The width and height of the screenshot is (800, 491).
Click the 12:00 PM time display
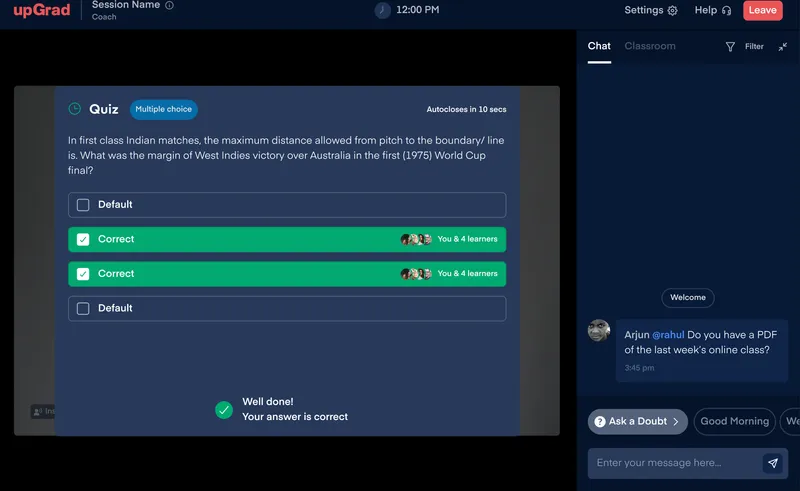click(417, 10)
